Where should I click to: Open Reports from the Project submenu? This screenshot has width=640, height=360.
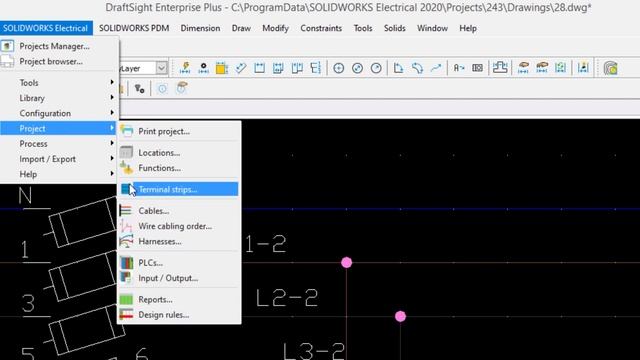click(179, 299)
